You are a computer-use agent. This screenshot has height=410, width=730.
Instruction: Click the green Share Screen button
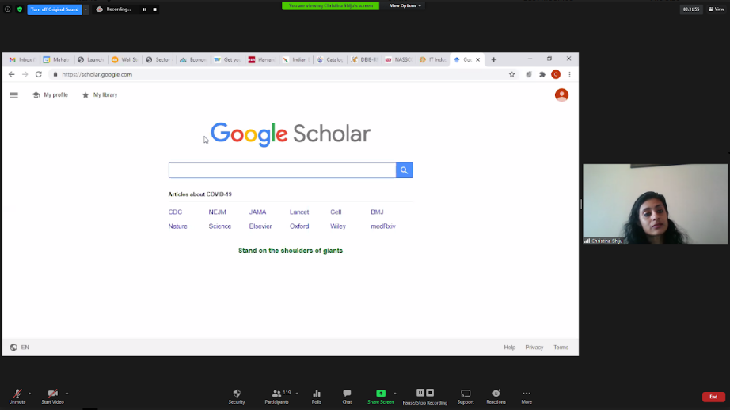380,393
